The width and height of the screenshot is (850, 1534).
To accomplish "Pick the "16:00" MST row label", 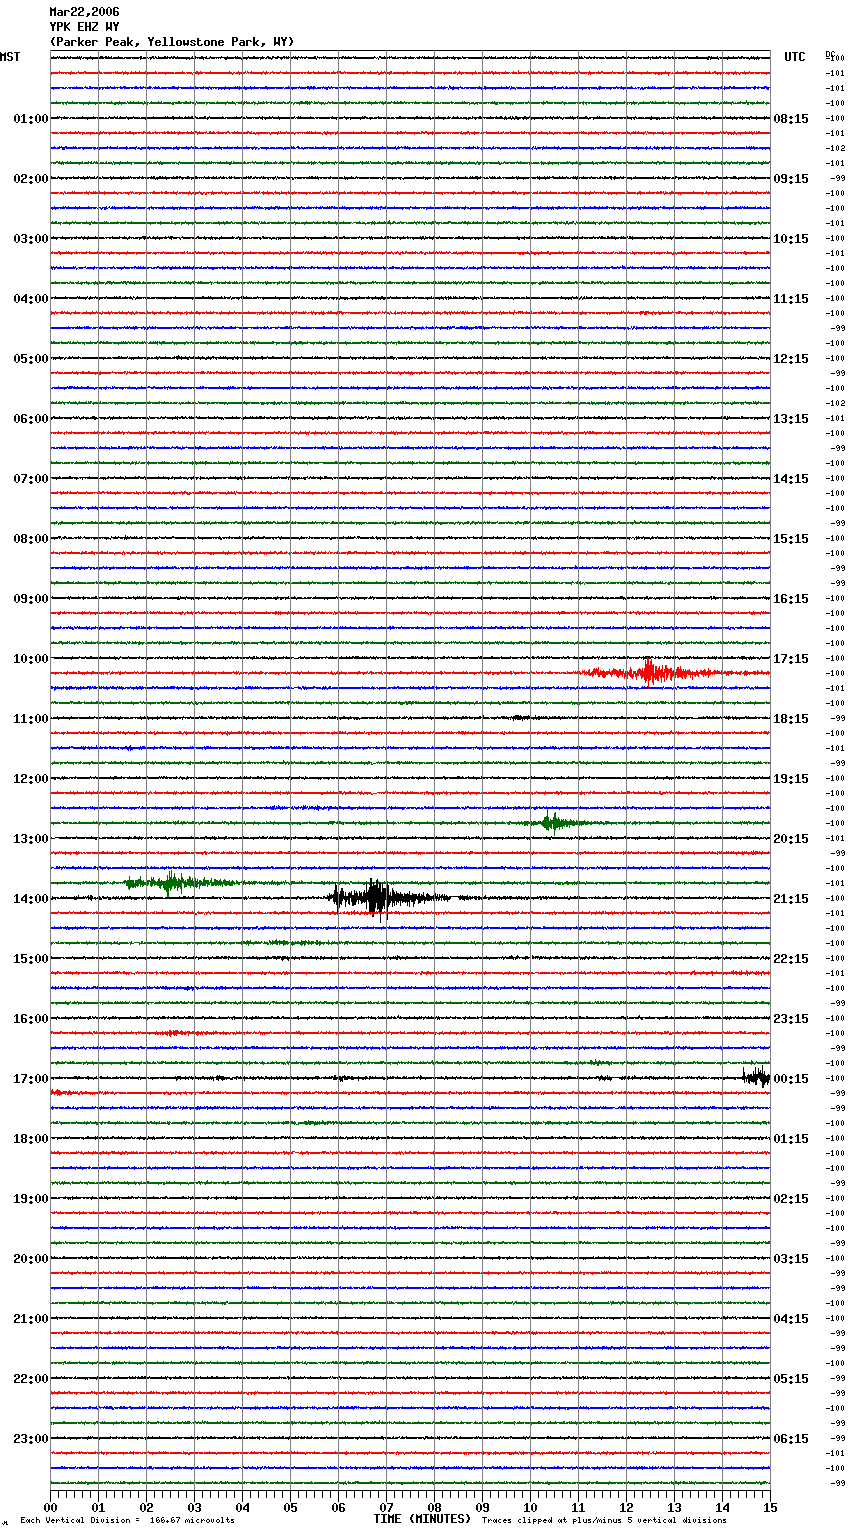I will point(30,1019).
